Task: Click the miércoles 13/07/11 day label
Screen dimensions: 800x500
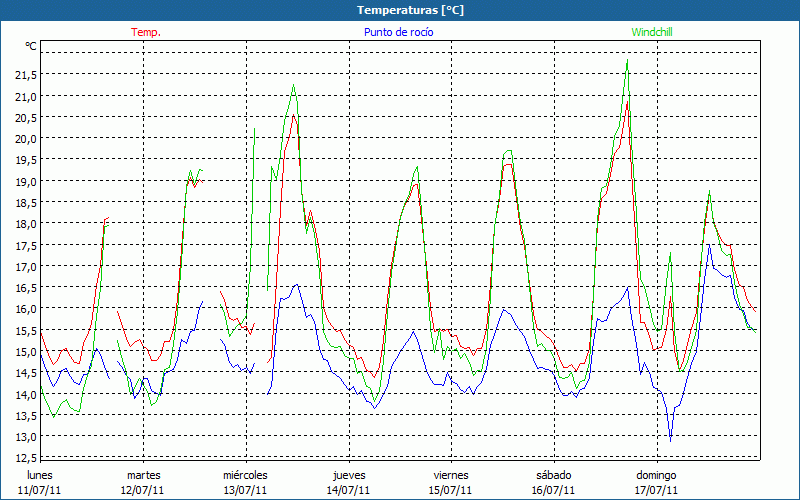Action: [x=245, y=482]
